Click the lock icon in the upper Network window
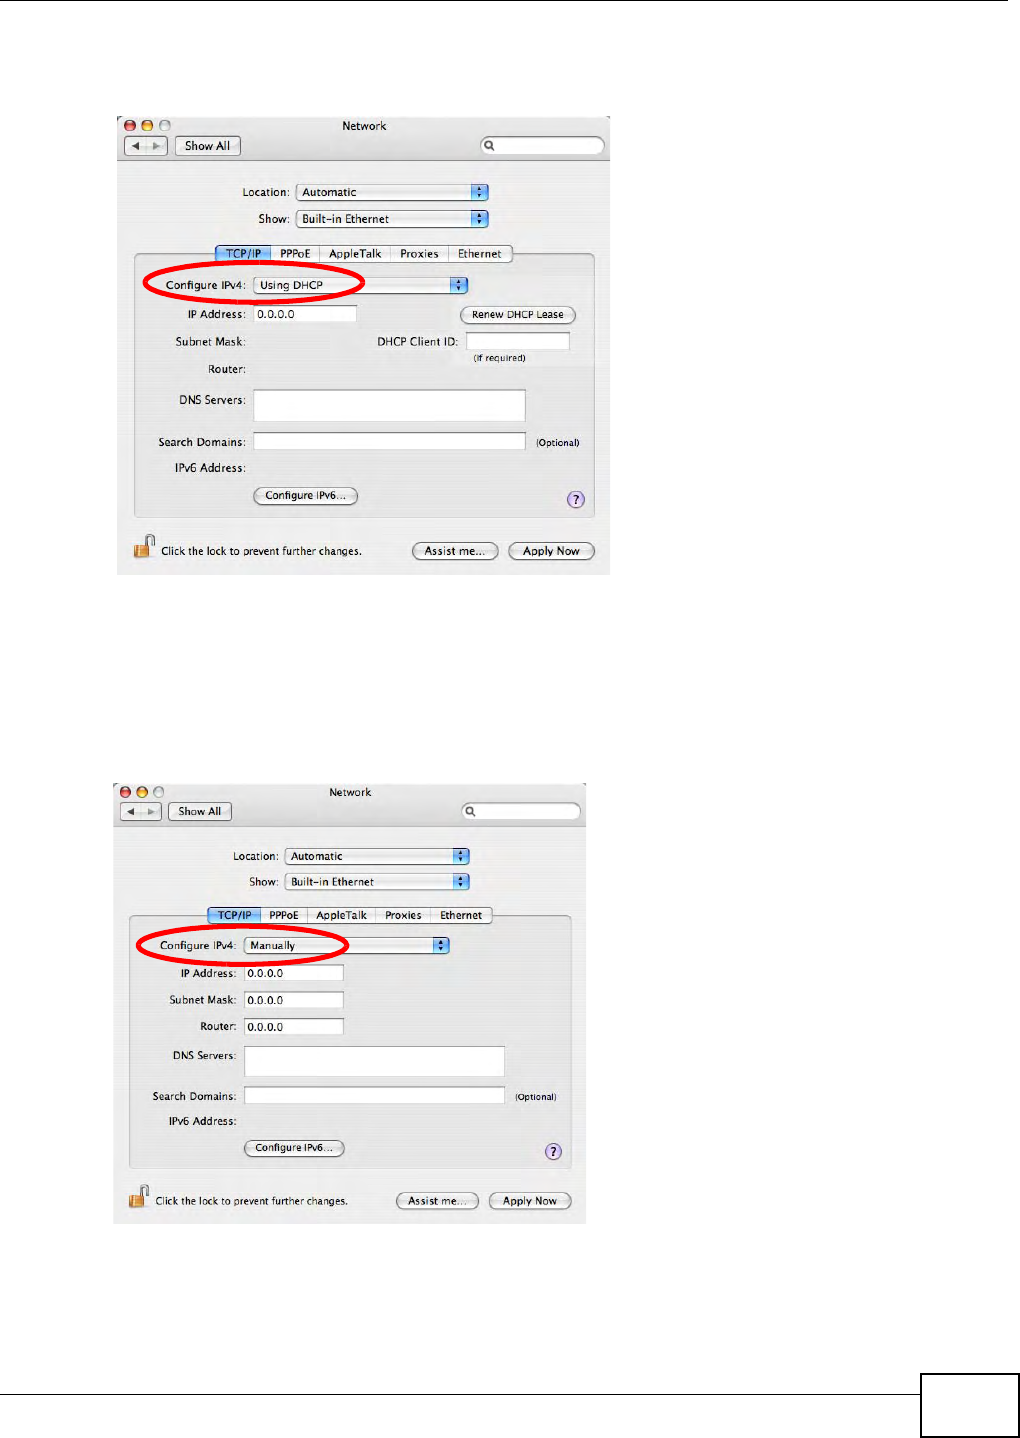The height and width of the screenshot is (1438, 1020). coord(143,547)
